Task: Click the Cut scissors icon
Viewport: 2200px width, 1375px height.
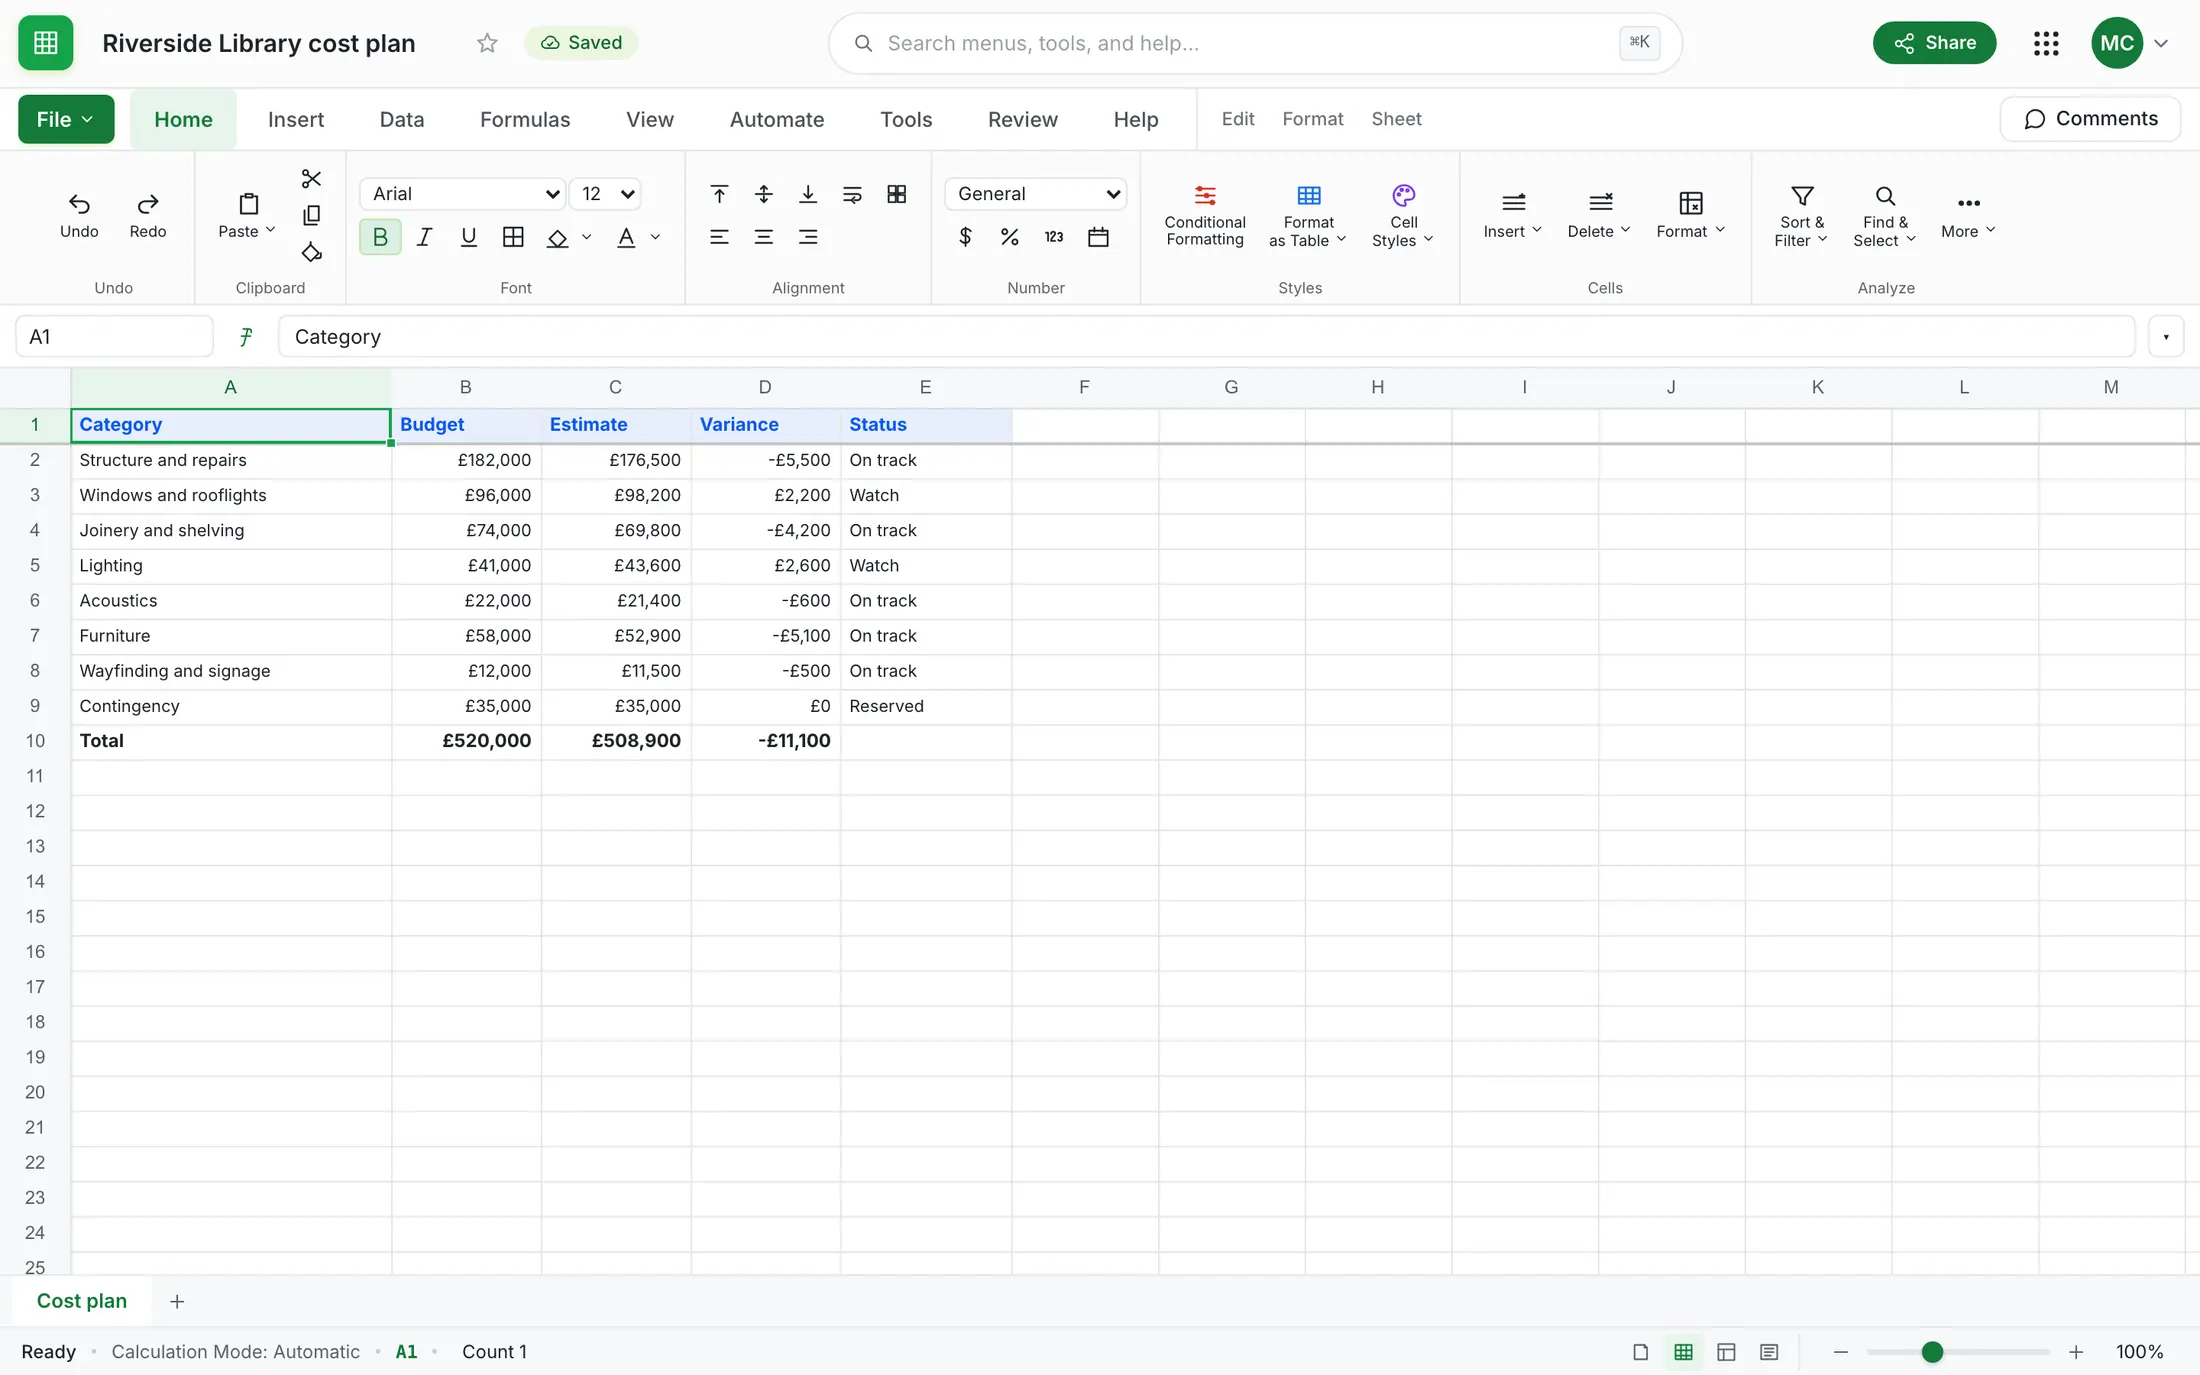Action: click(x=311, y=178)
